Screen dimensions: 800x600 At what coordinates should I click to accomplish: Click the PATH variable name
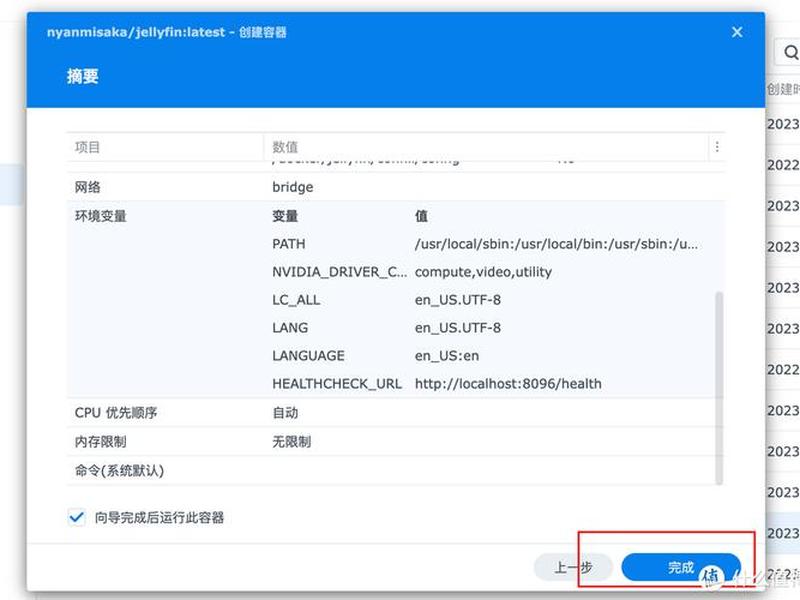click(289, 244)
